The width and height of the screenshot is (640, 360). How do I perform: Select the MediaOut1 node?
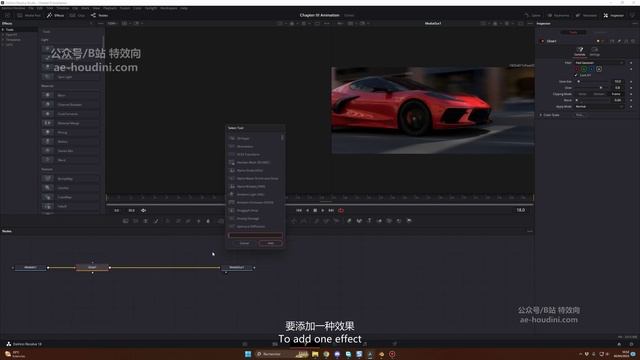tap(237, 267)
